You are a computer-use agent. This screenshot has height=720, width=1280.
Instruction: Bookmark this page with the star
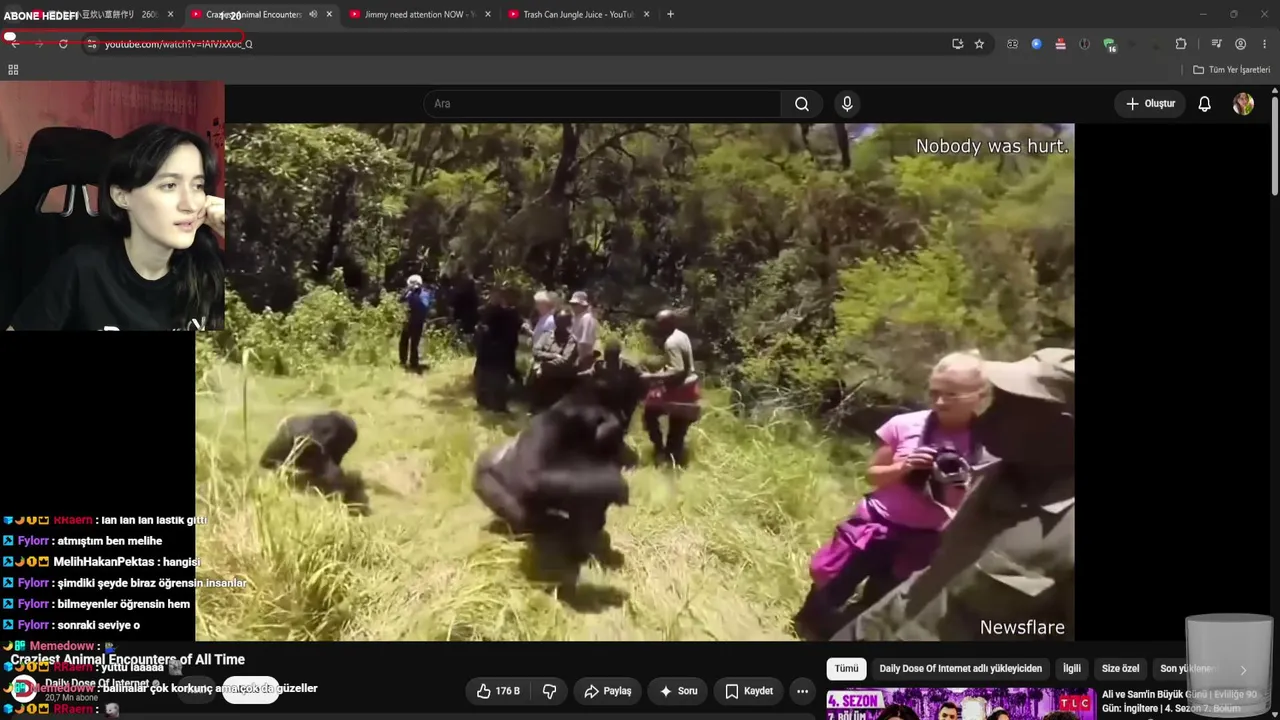[x=979, y=44]
